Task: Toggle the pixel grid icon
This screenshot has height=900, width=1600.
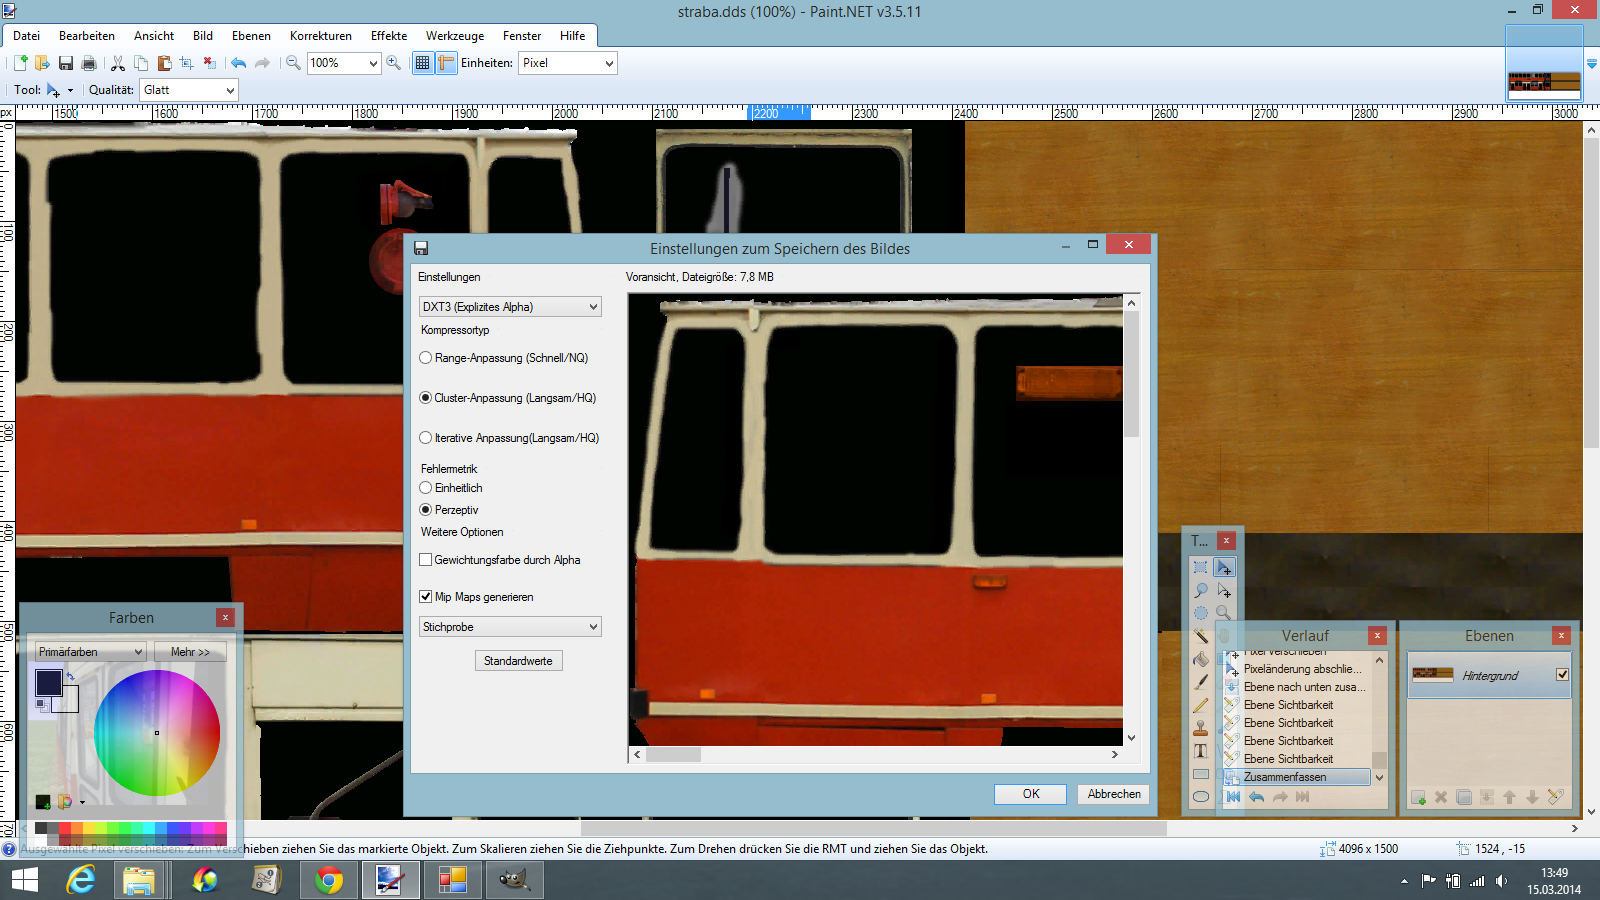Action: tap(423, 63)
